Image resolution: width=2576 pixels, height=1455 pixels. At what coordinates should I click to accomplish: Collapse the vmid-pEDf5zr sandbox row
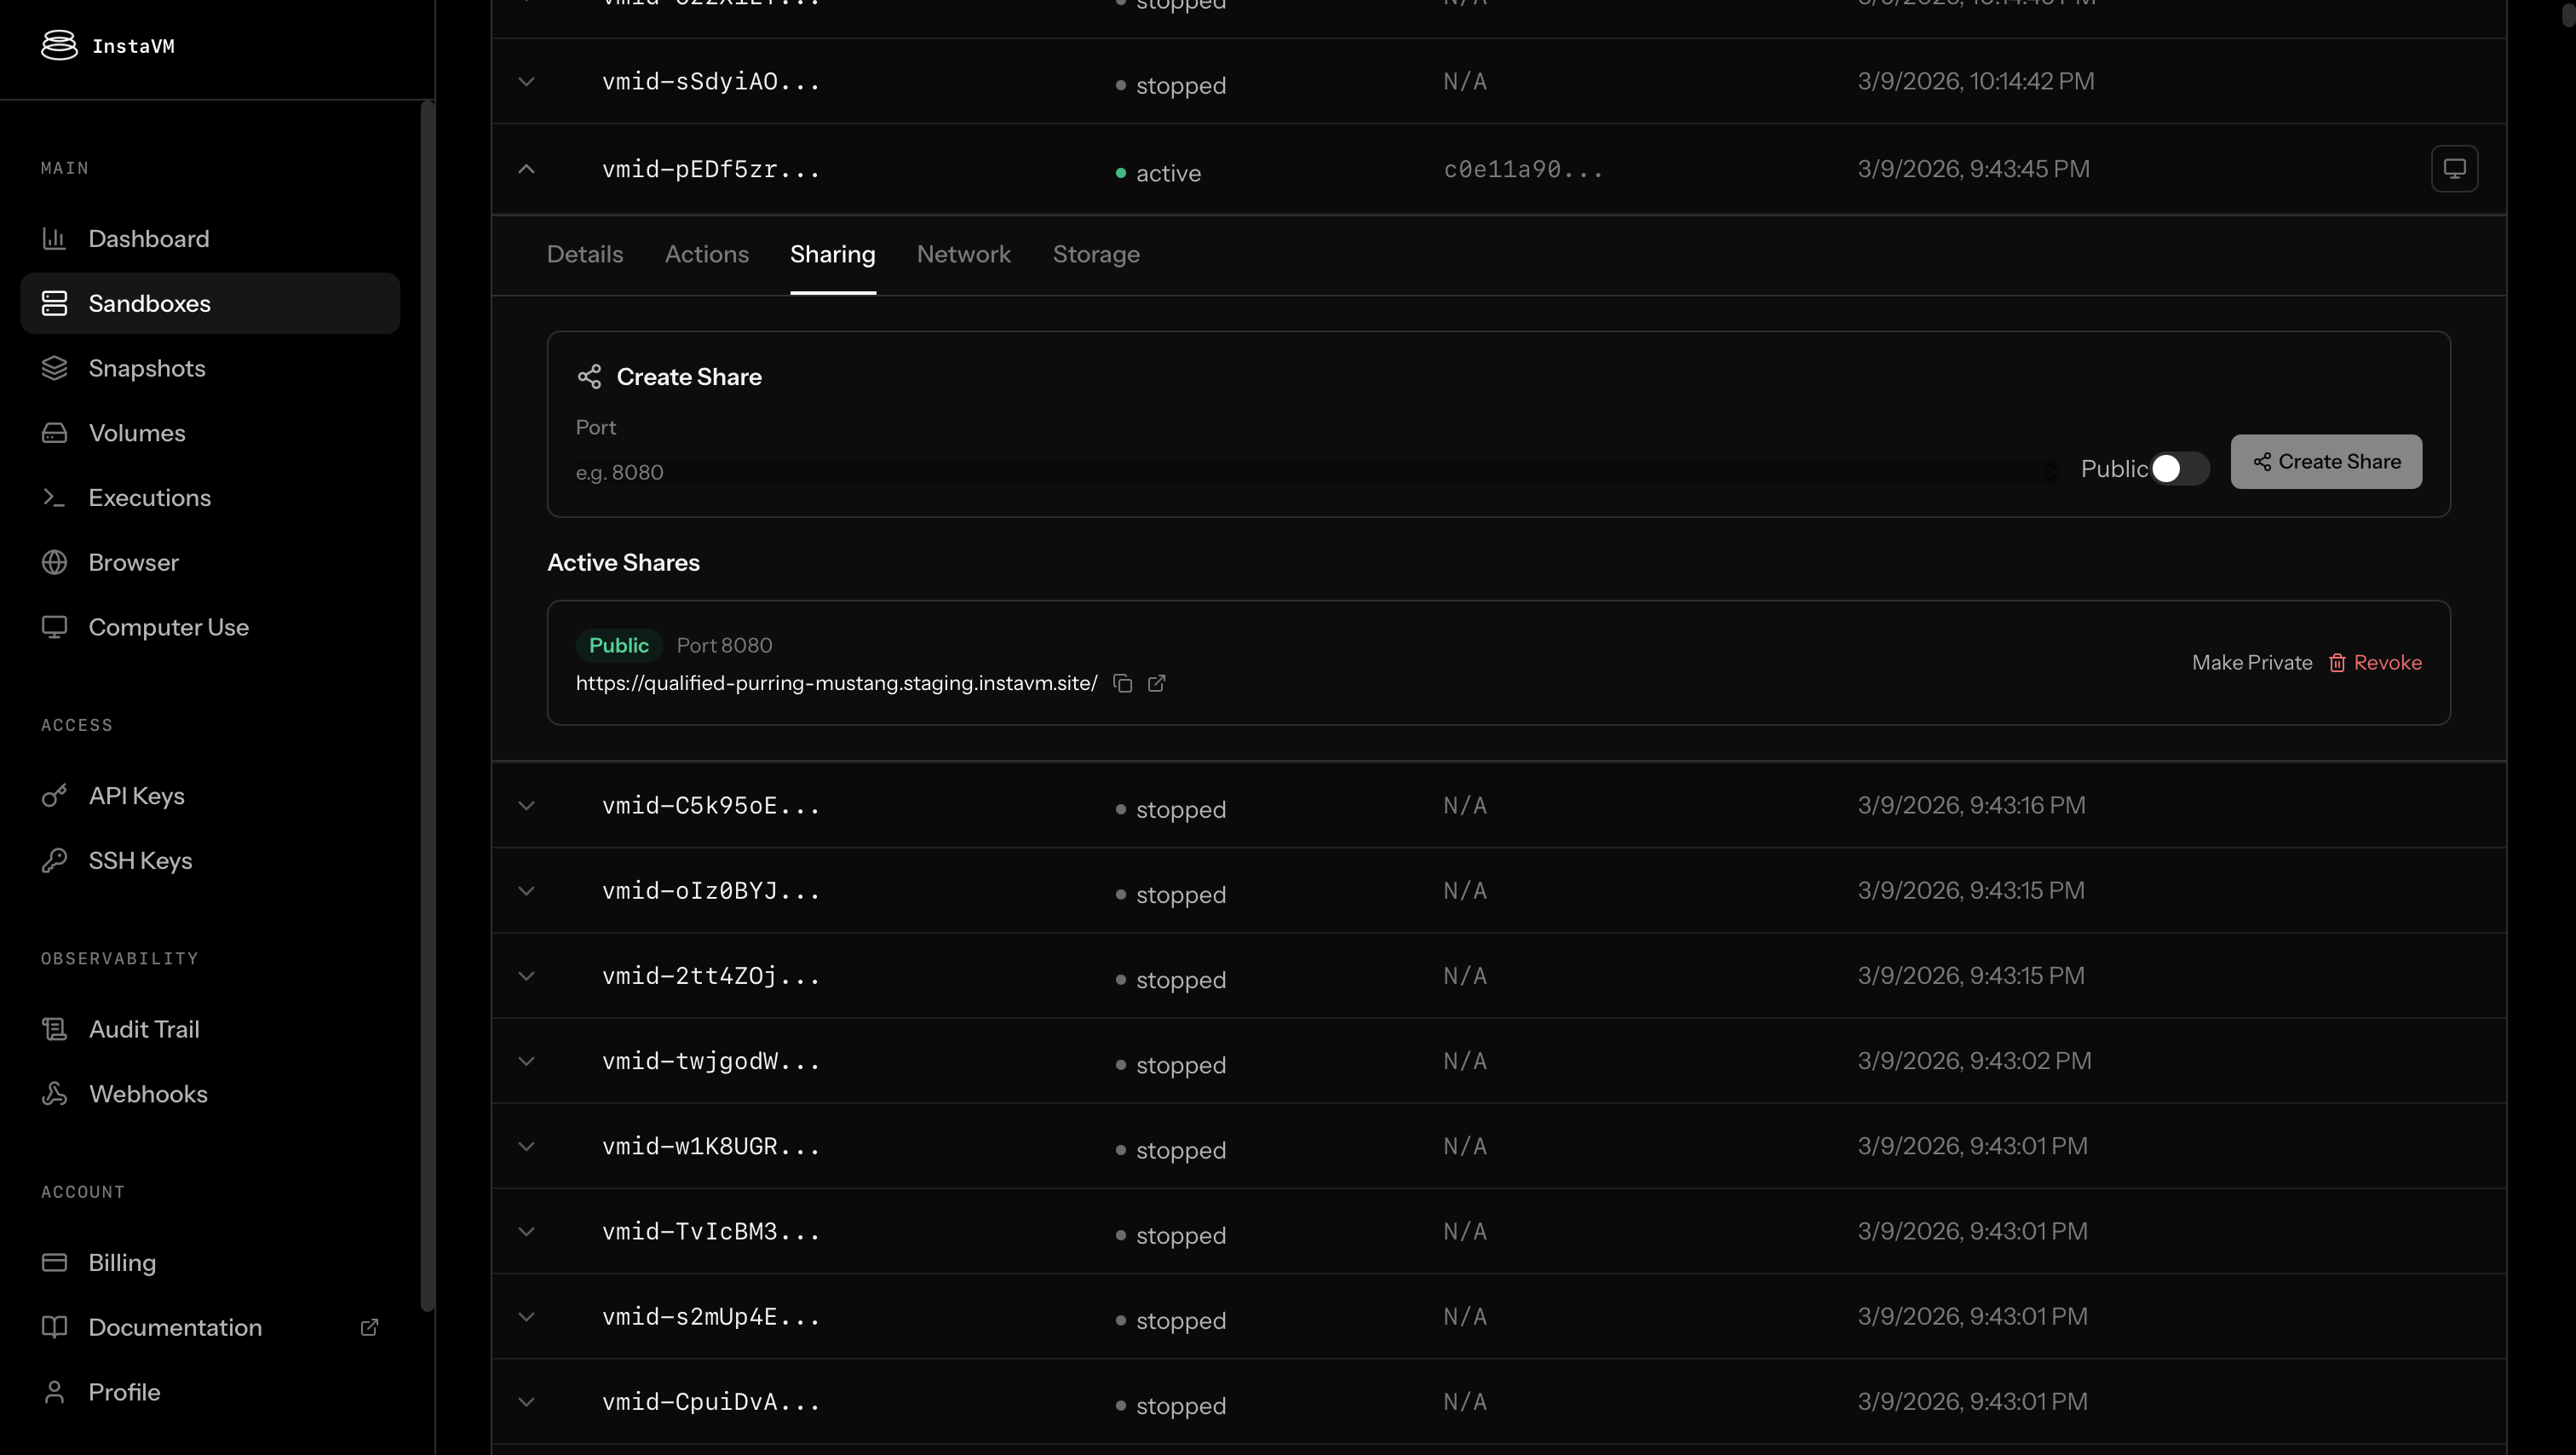pyautogui.click(x=527, y=169)
